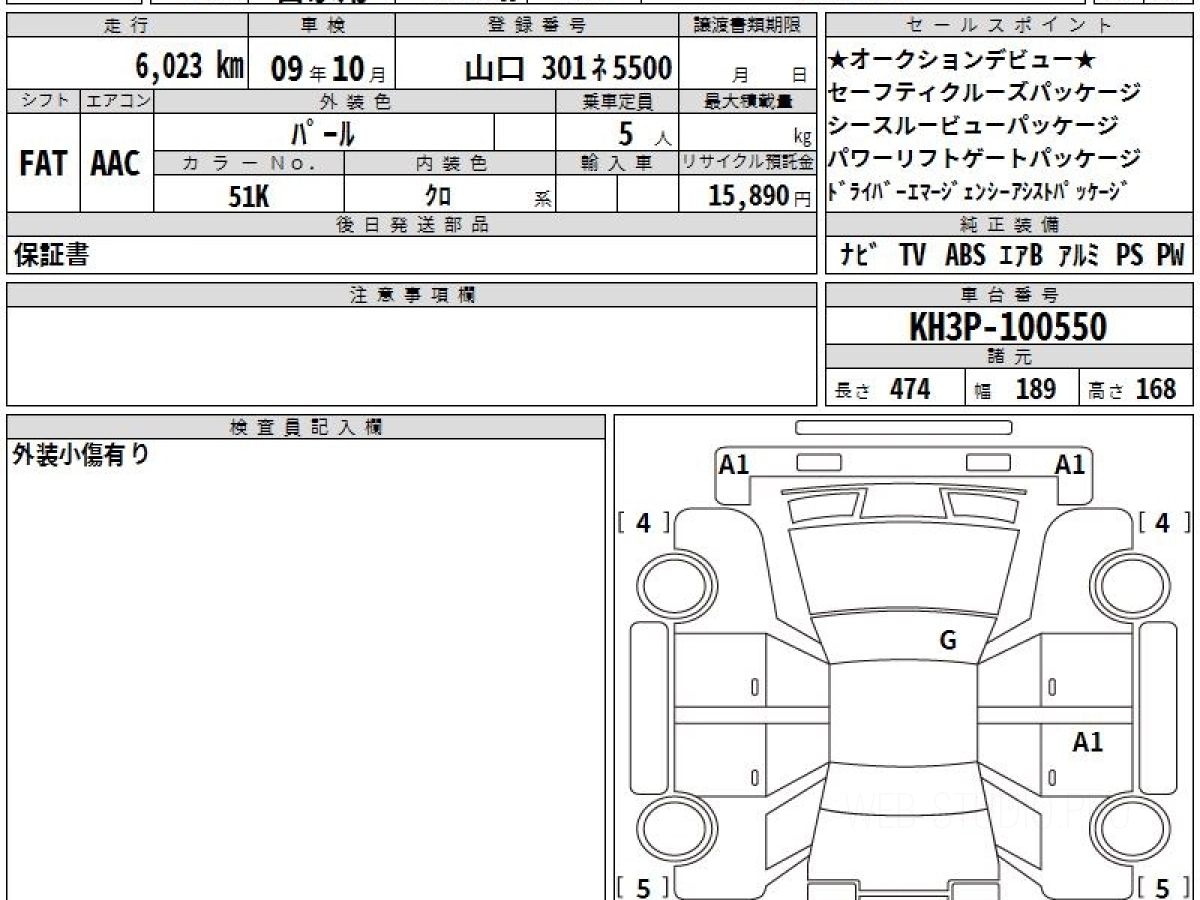The width and height of the screenshot is (1200, 900).
Task: Click the ドライバーエマージェンシーアシストパッケージ line
Action: pyautogui.click(x=977, y=190)
